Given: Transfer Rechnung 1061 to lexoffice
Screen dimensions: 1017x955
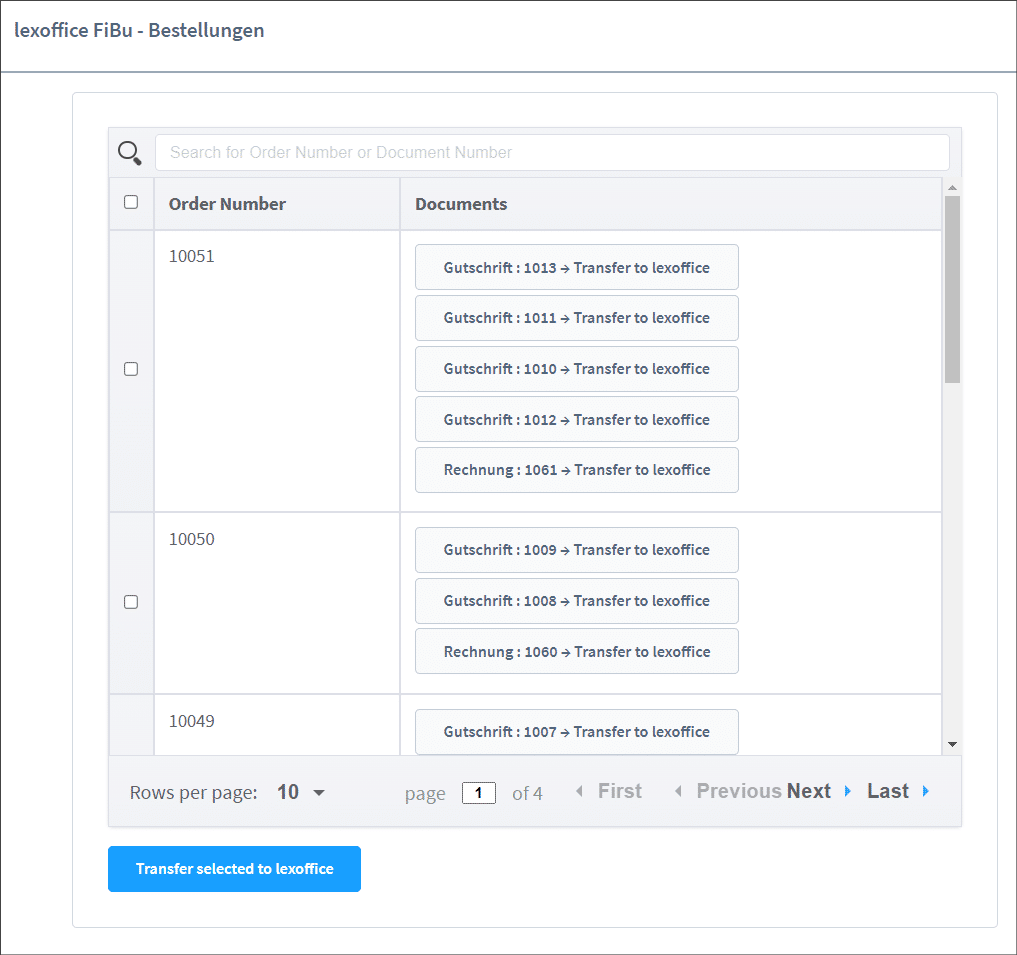Looking at the screenshot, I should tap(577, 470).
